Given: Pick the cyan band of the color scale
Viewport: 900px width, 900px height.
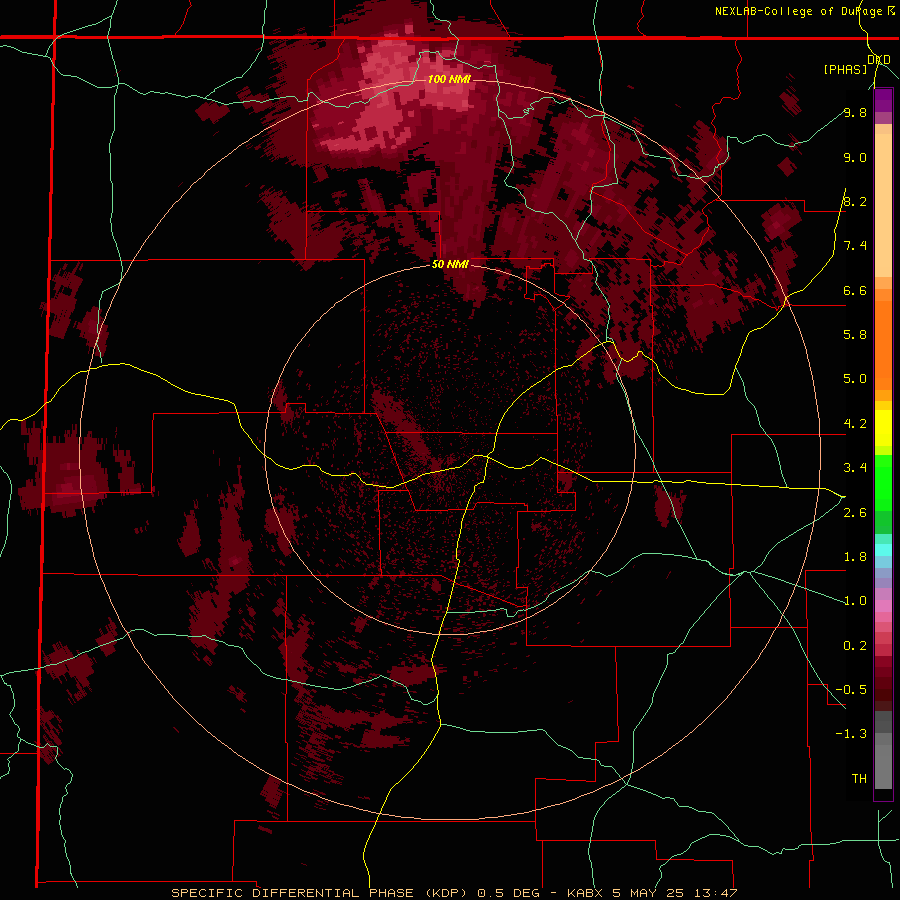Looking at the screenshot, I should (x=883, y=550).
